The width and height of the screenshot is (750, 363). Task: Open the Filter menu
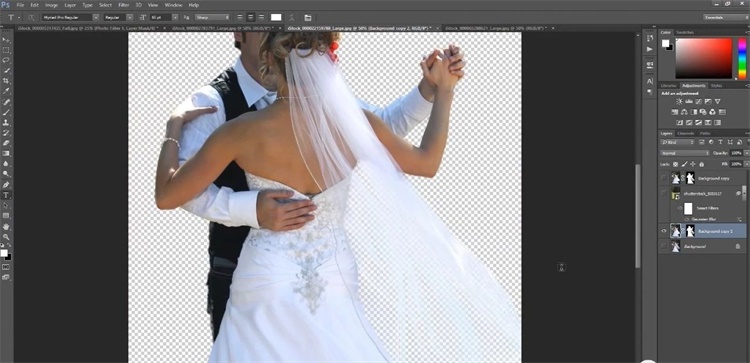(x=123, y=5)
